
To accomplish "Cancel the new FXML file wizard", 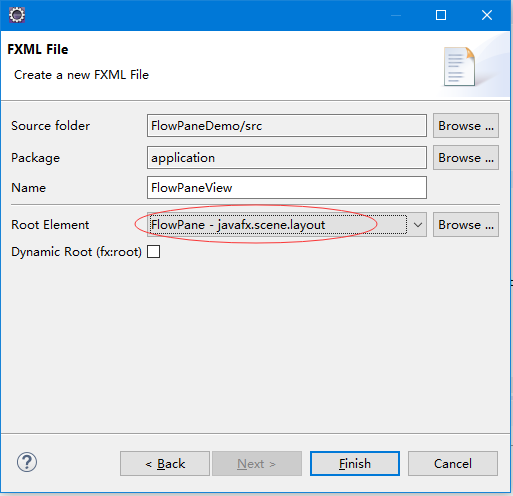I will (453, 464).
